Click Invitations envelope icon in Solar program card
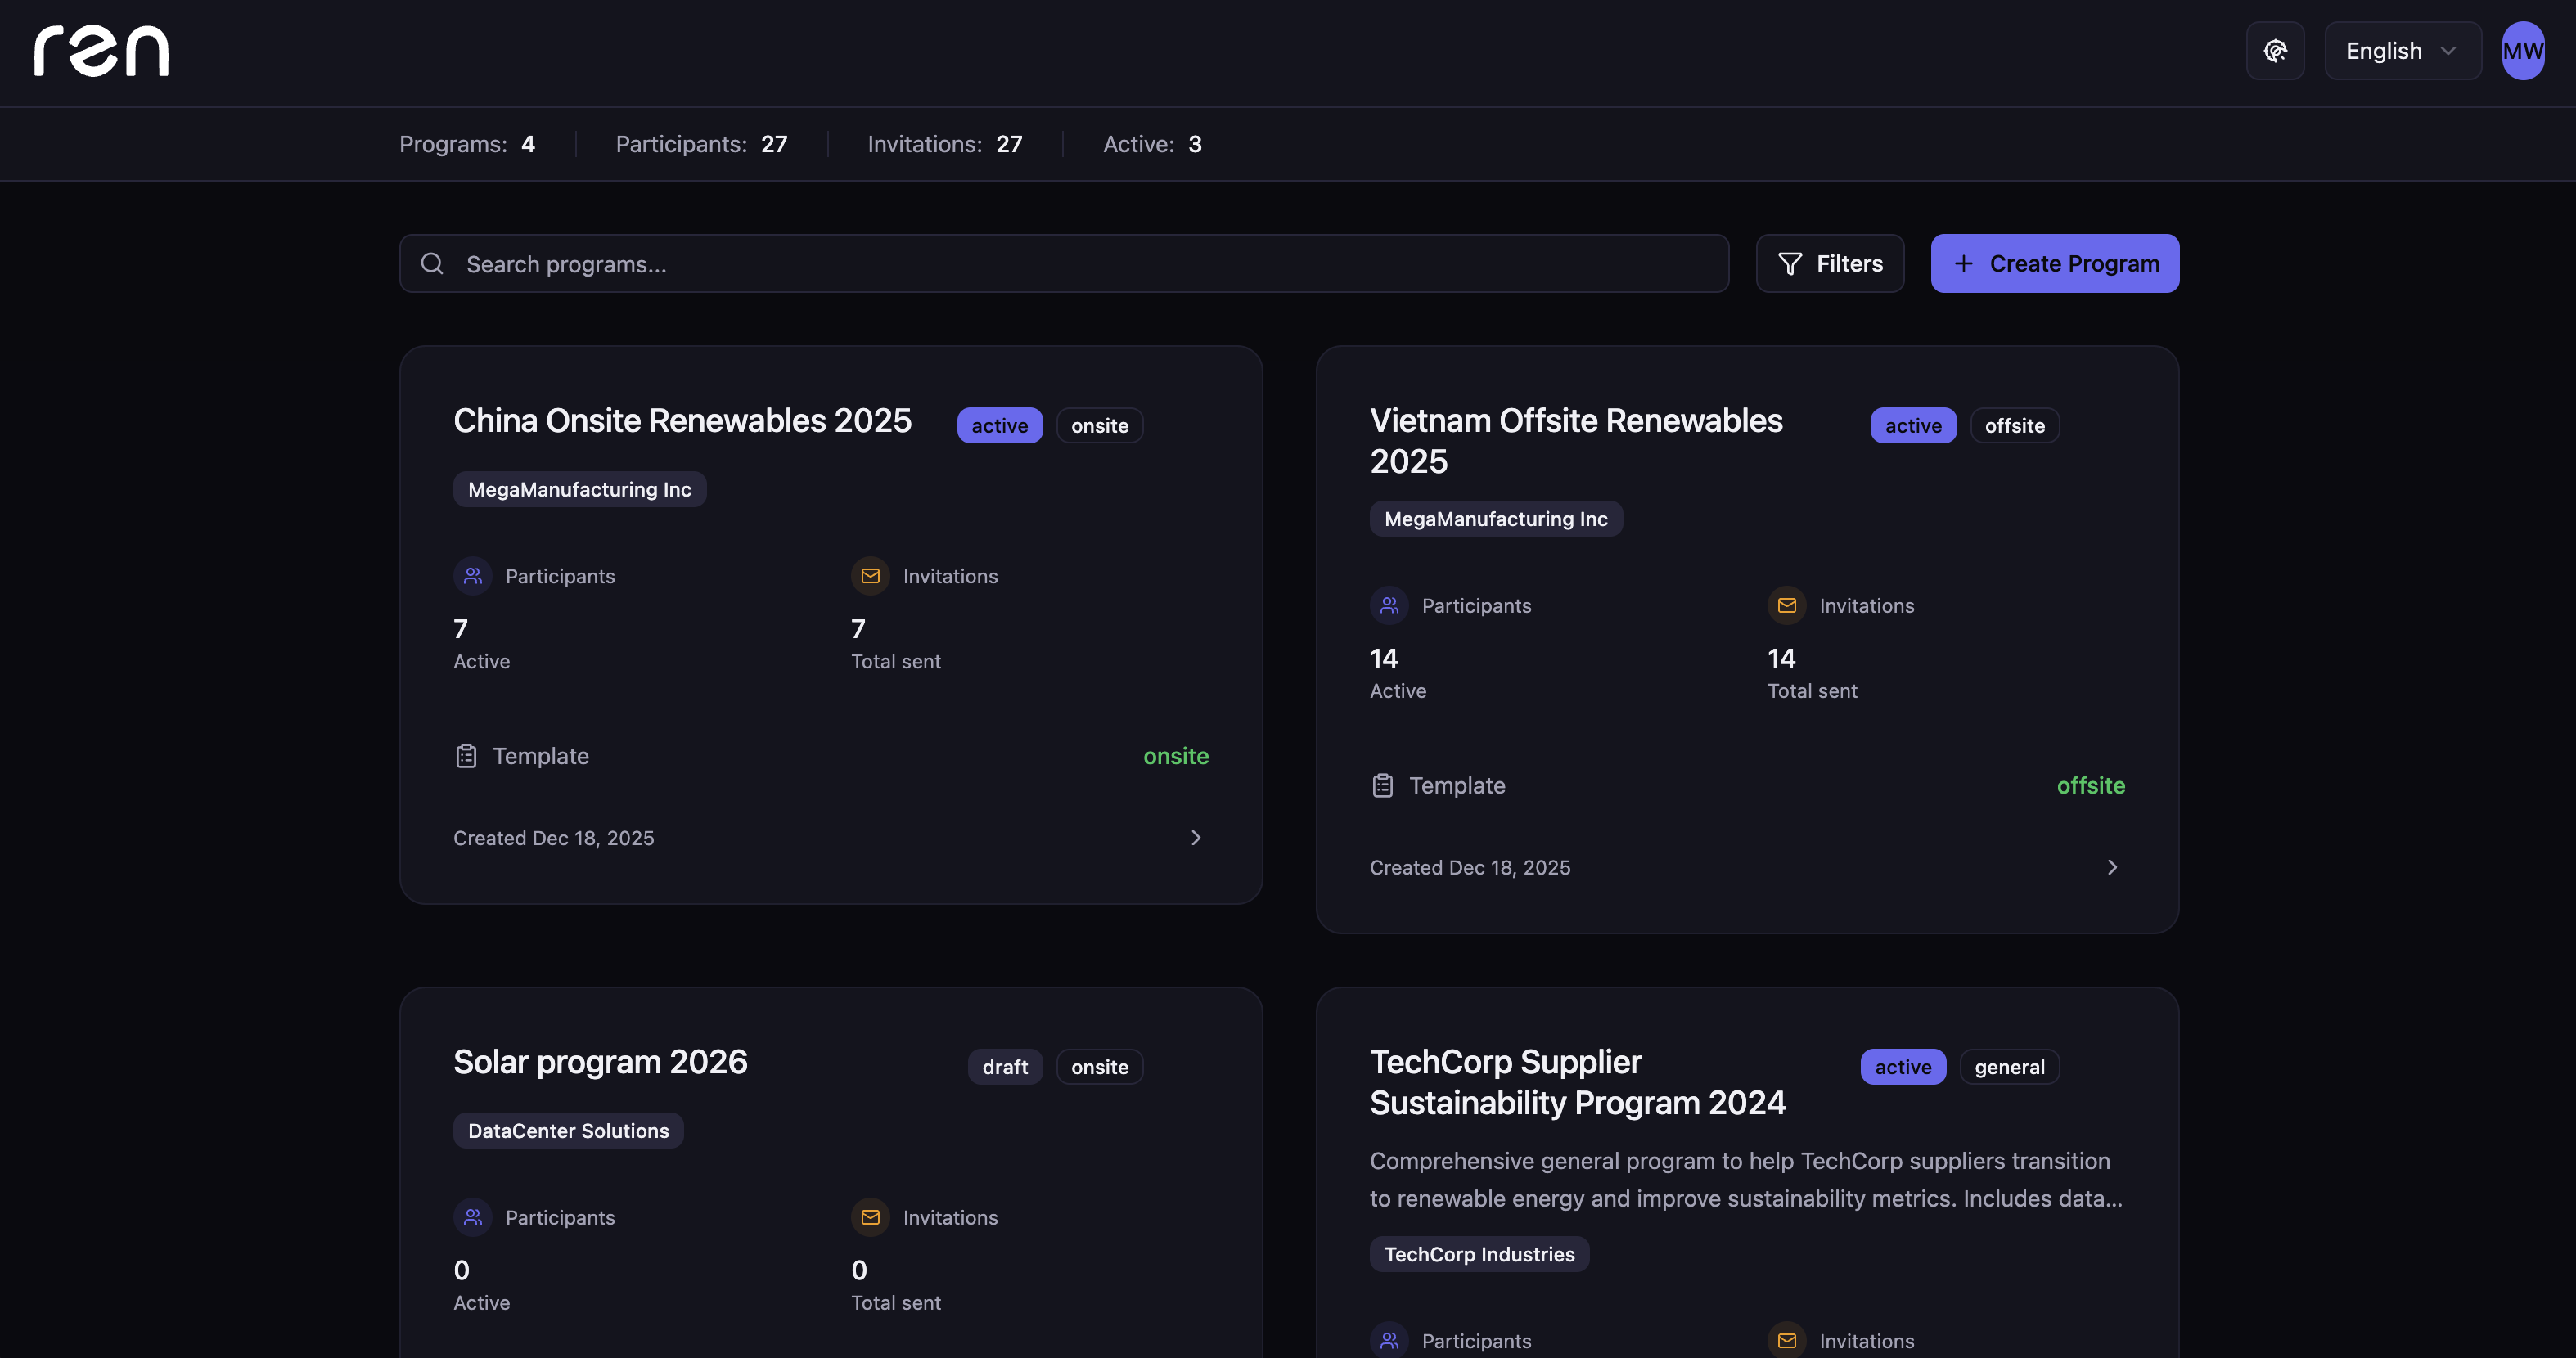 click(870, 1217)
